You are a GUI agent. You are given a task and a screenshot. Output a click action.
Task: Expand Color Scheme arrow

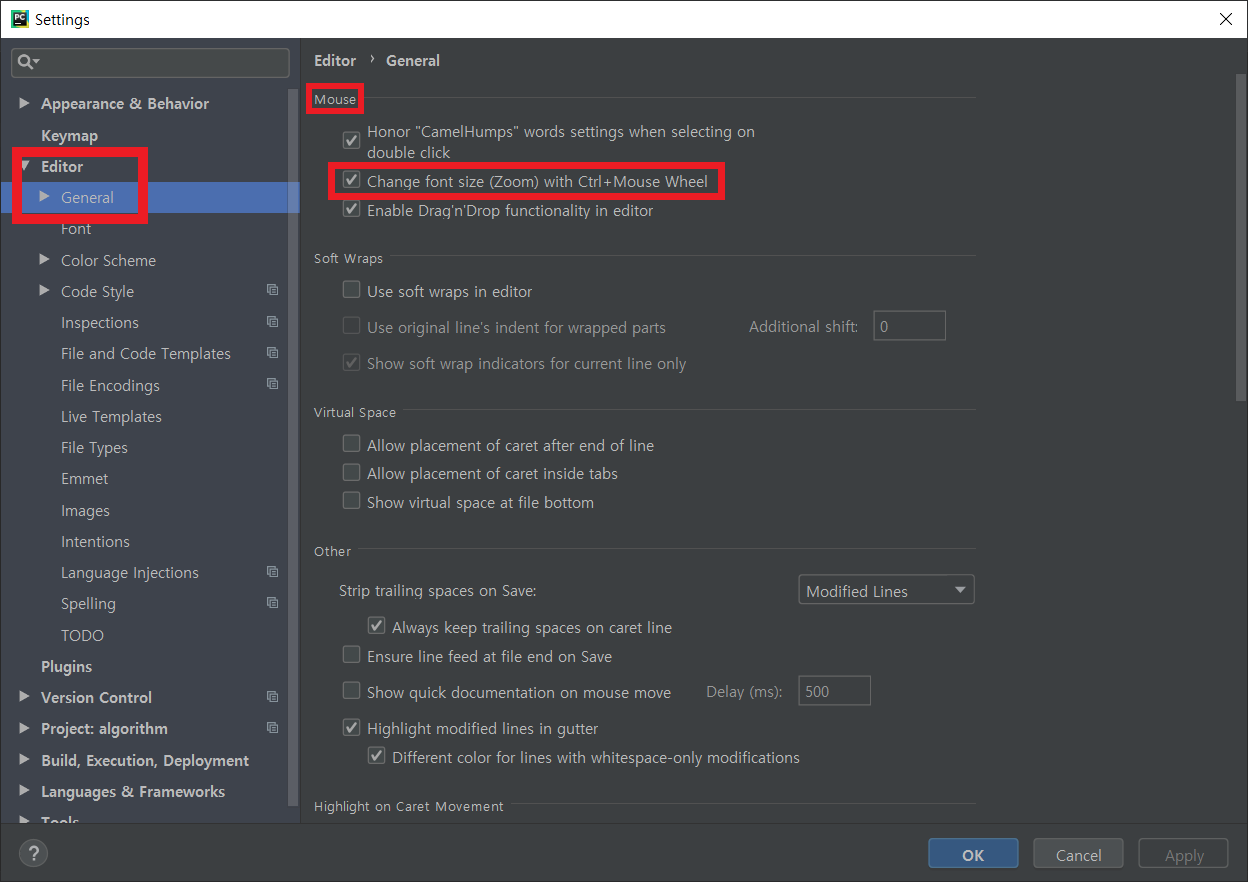(x=45, y=259)
